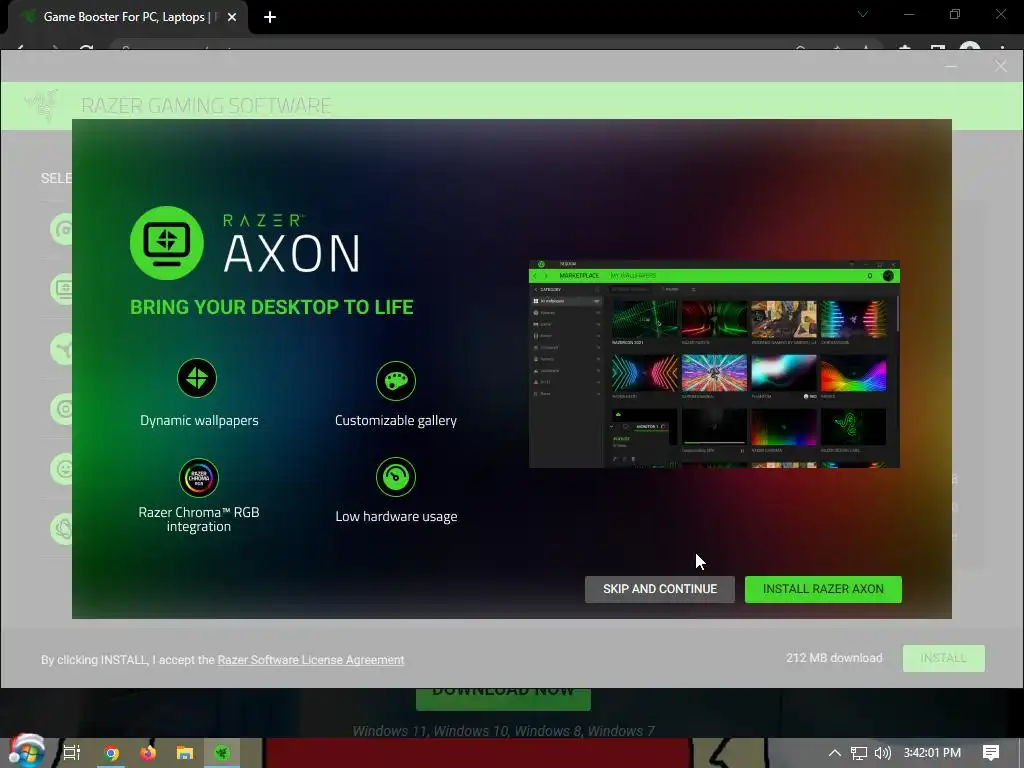Image resolution: width=1024 pixels, height=768 pixels.
Task: Open File Explorer from the taskbar
Action: pyautogui.click(x=185, y=753)
